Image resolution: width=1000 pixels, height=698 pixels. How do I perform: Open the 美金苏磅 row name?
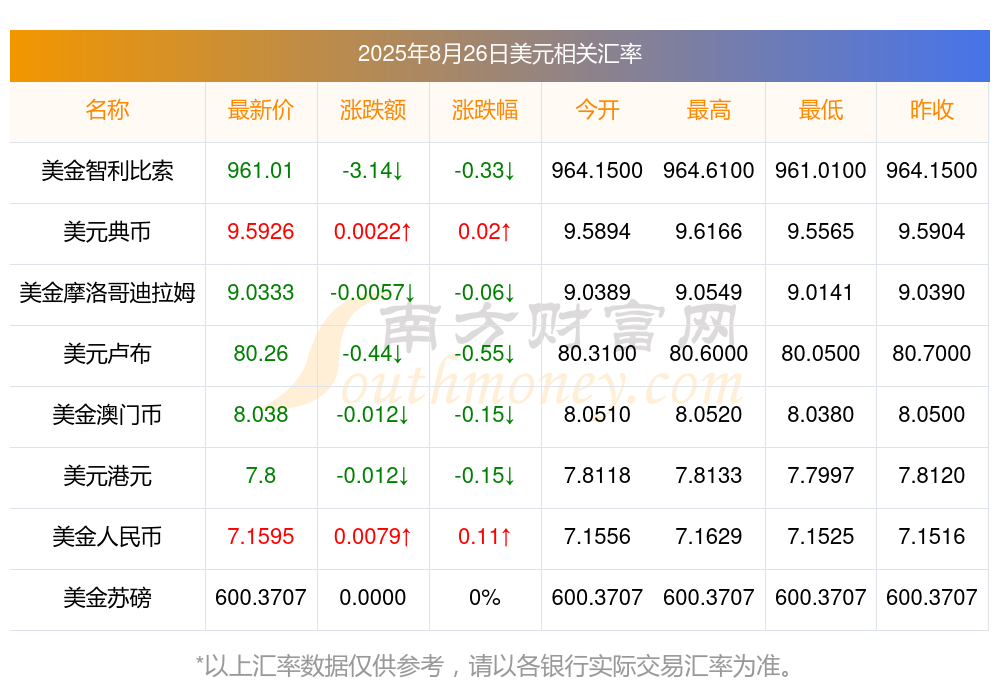[x=107, y=598]
